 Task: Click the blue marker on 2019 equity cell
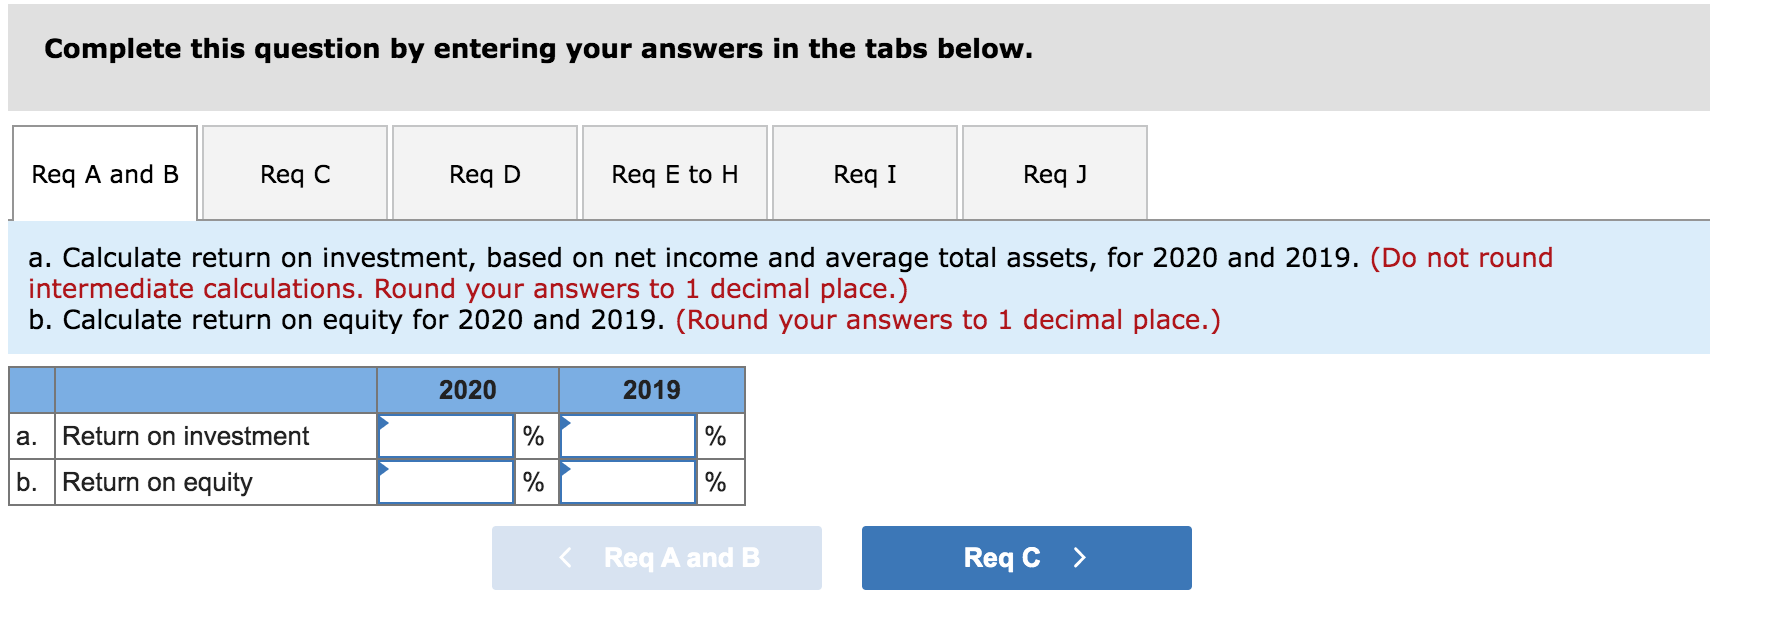click(565, 470)
